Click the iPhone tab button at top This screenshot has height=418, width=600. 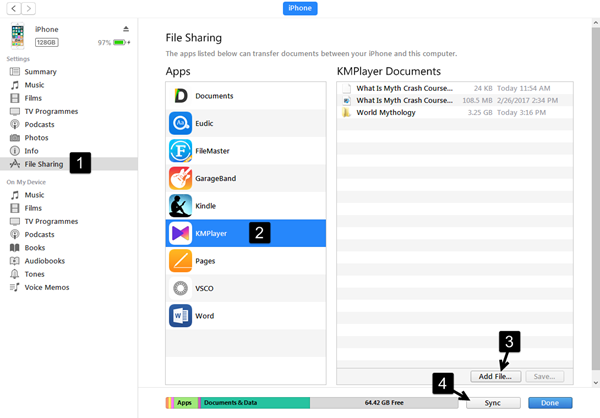pos(300,8)
